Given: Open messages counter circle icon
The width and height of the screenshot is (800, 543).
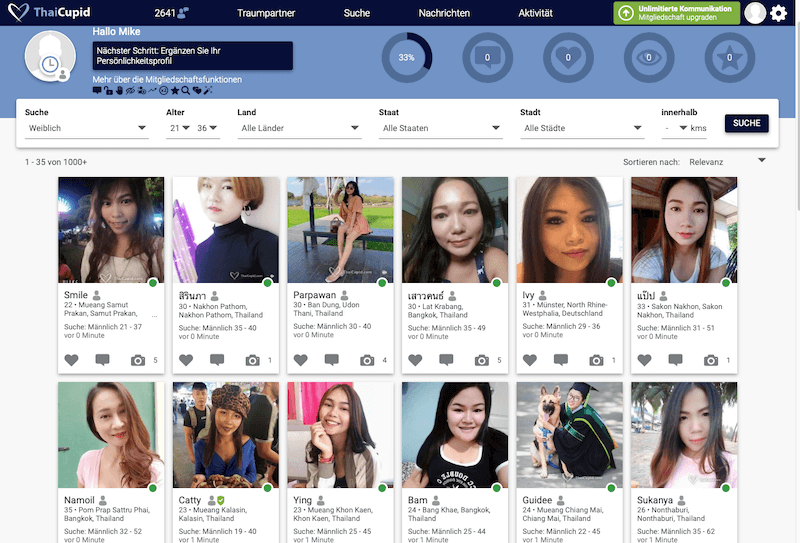Looking at the screenshot, I should tap(487, 57).
